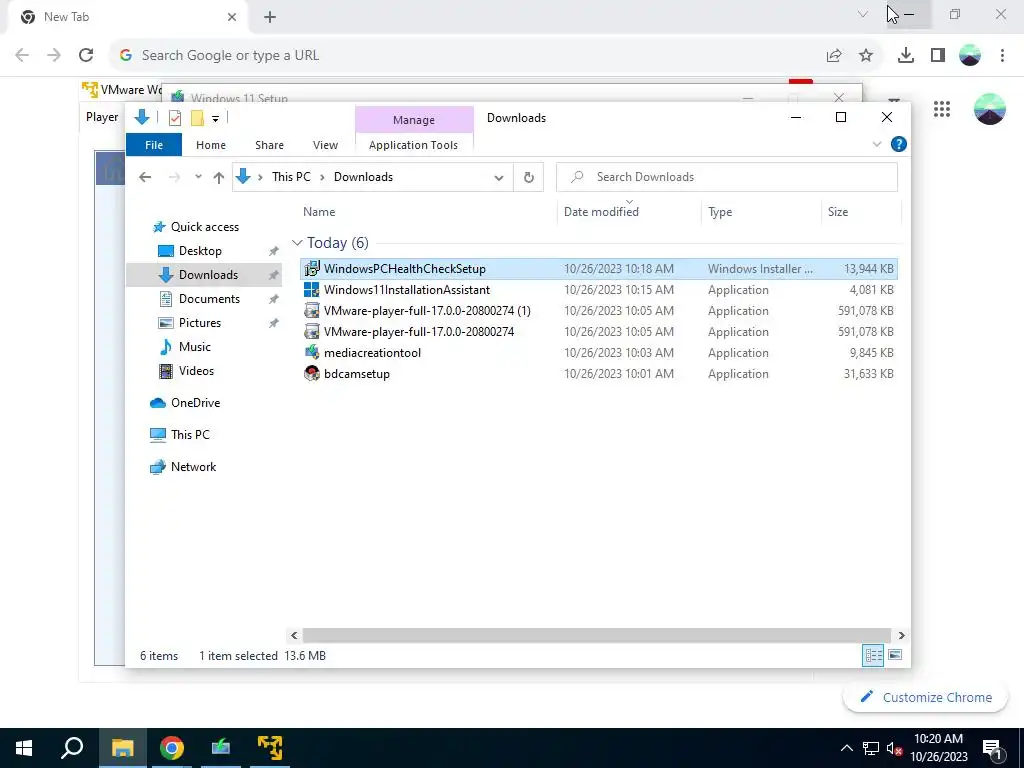The height and width of the screenshot is (768, 1024).
Task: Click the Windows11InstallationAssistant file icon
Action: click(x=312, y=289)
